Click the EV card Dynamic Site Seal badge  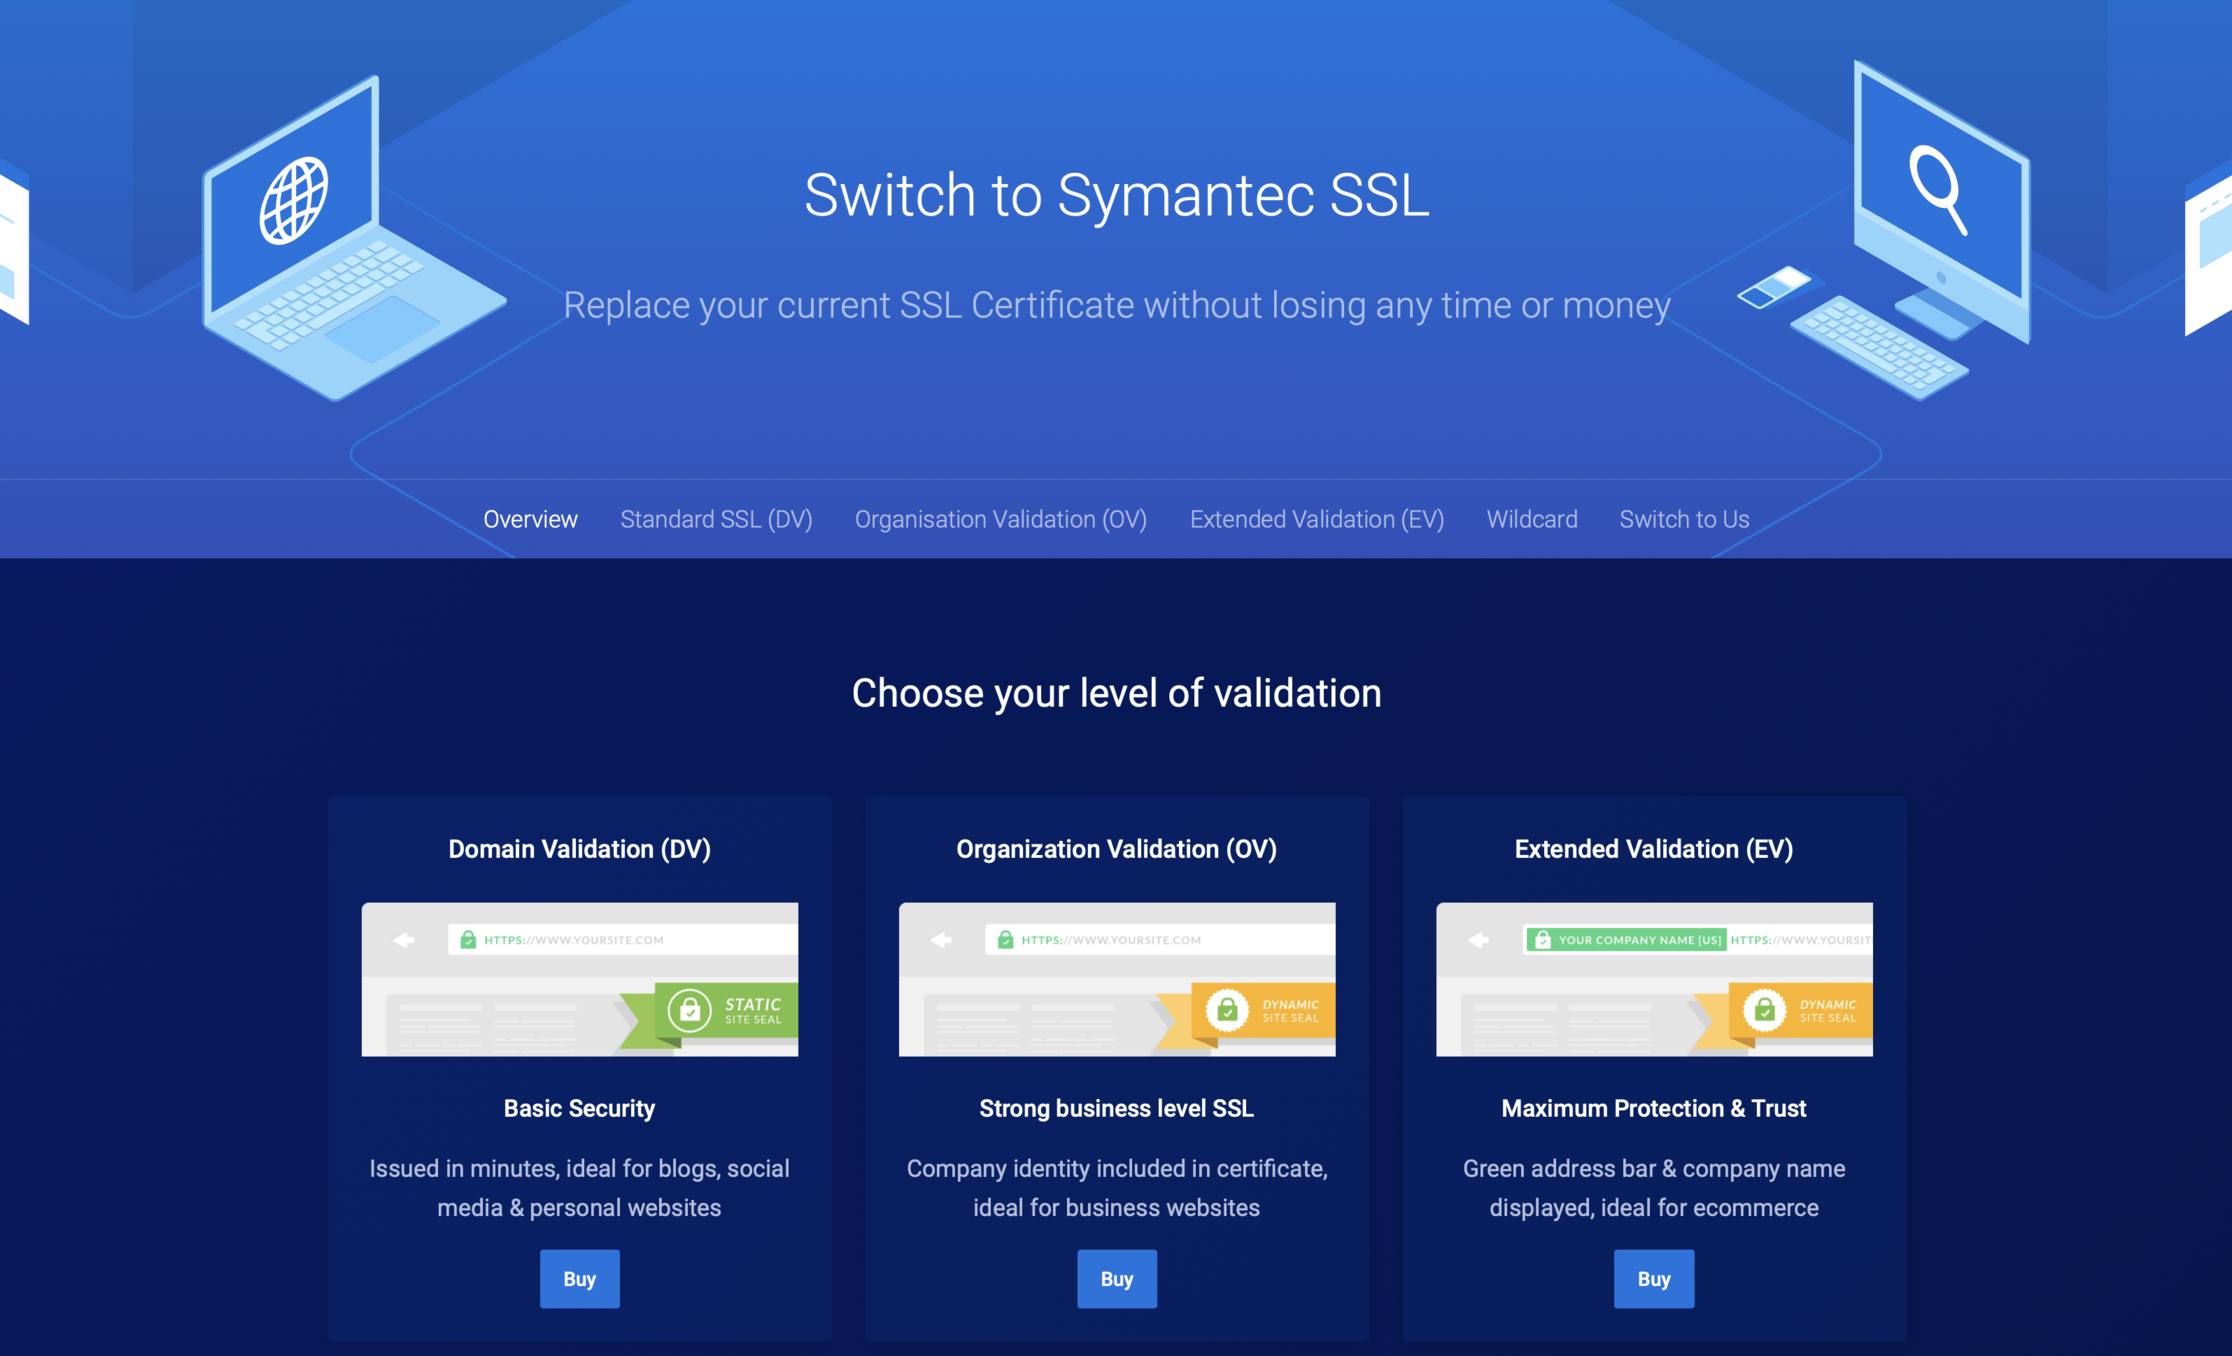coord(1802,1011)
